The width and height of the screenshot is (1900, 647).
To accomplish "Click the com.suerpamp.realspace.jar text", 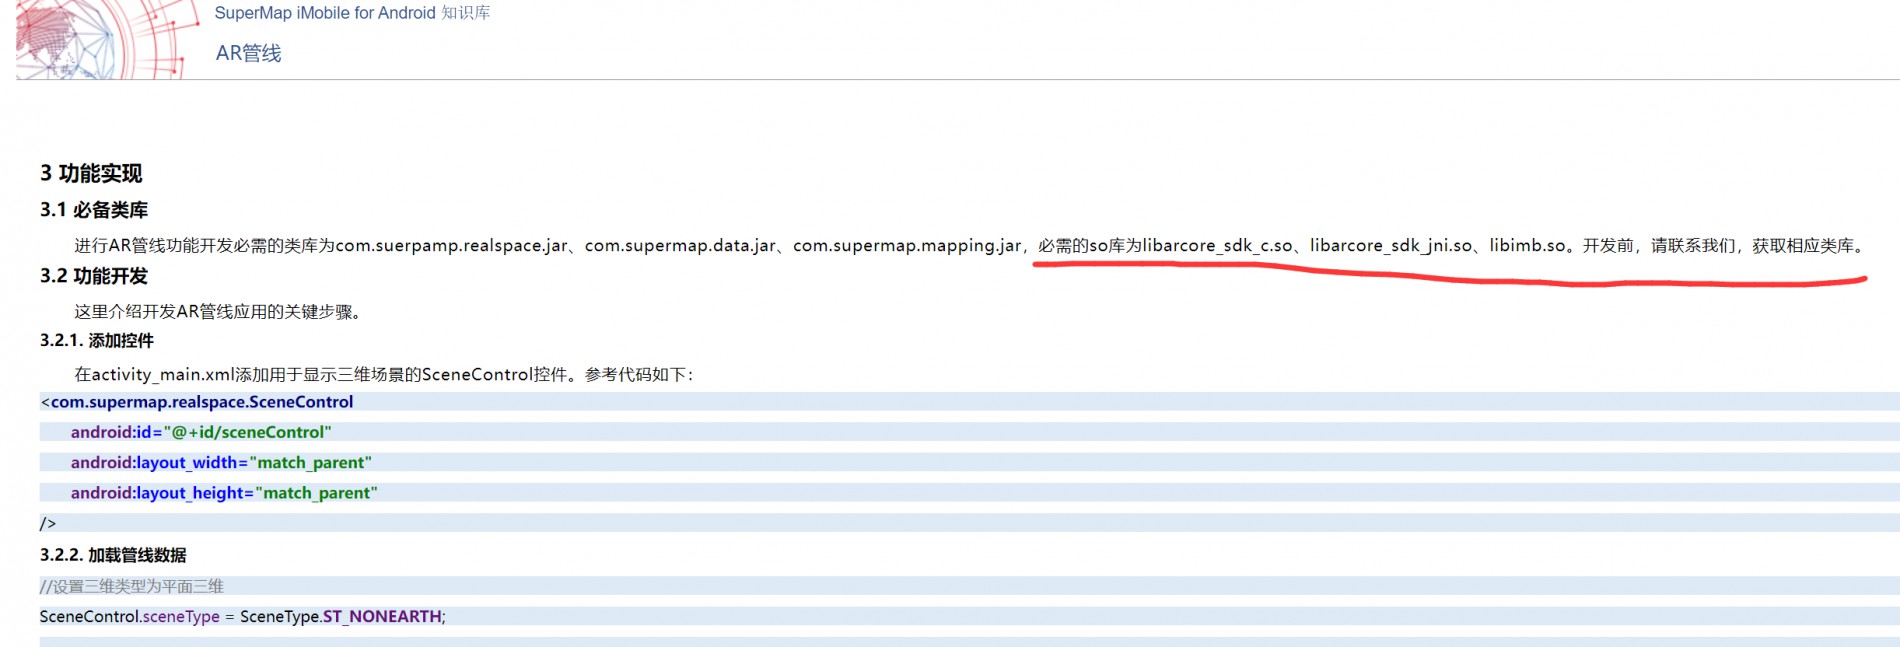I will 451,246.
